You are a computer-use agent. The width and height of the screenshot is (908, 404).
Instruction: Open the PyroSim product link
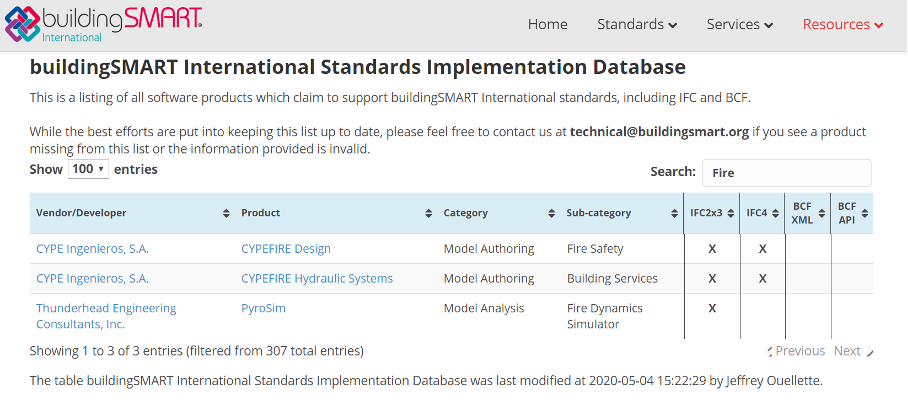pos(263,309)
